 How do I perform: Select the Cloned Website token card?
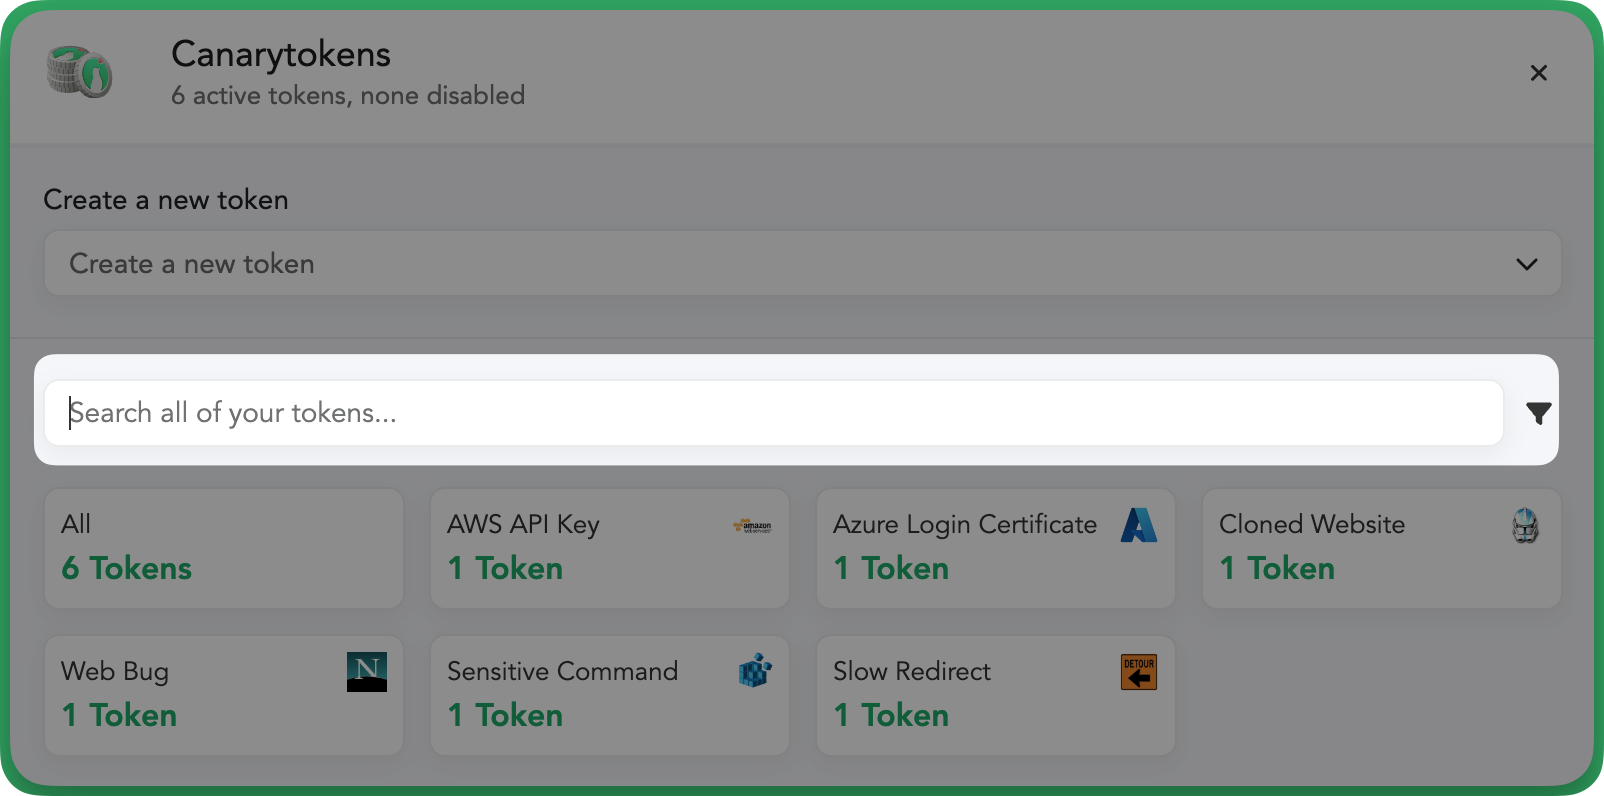[1382, 548]
